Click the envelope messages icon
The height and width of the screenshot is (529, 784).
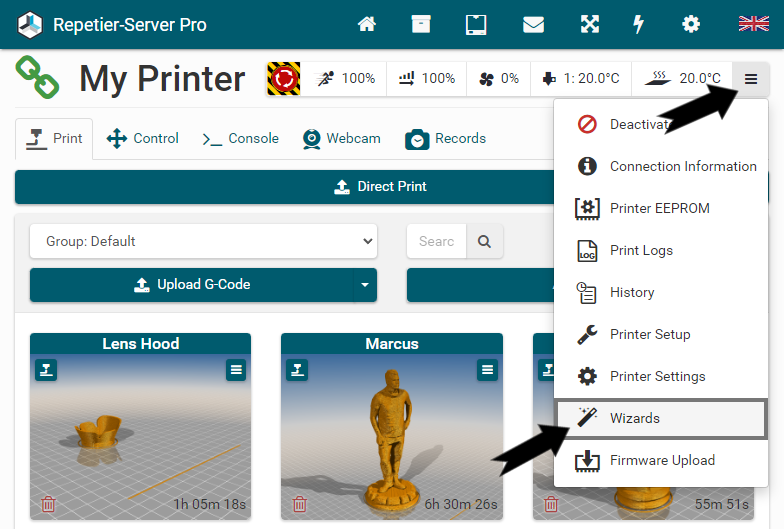pyautogui.click(x=533, y=24)
